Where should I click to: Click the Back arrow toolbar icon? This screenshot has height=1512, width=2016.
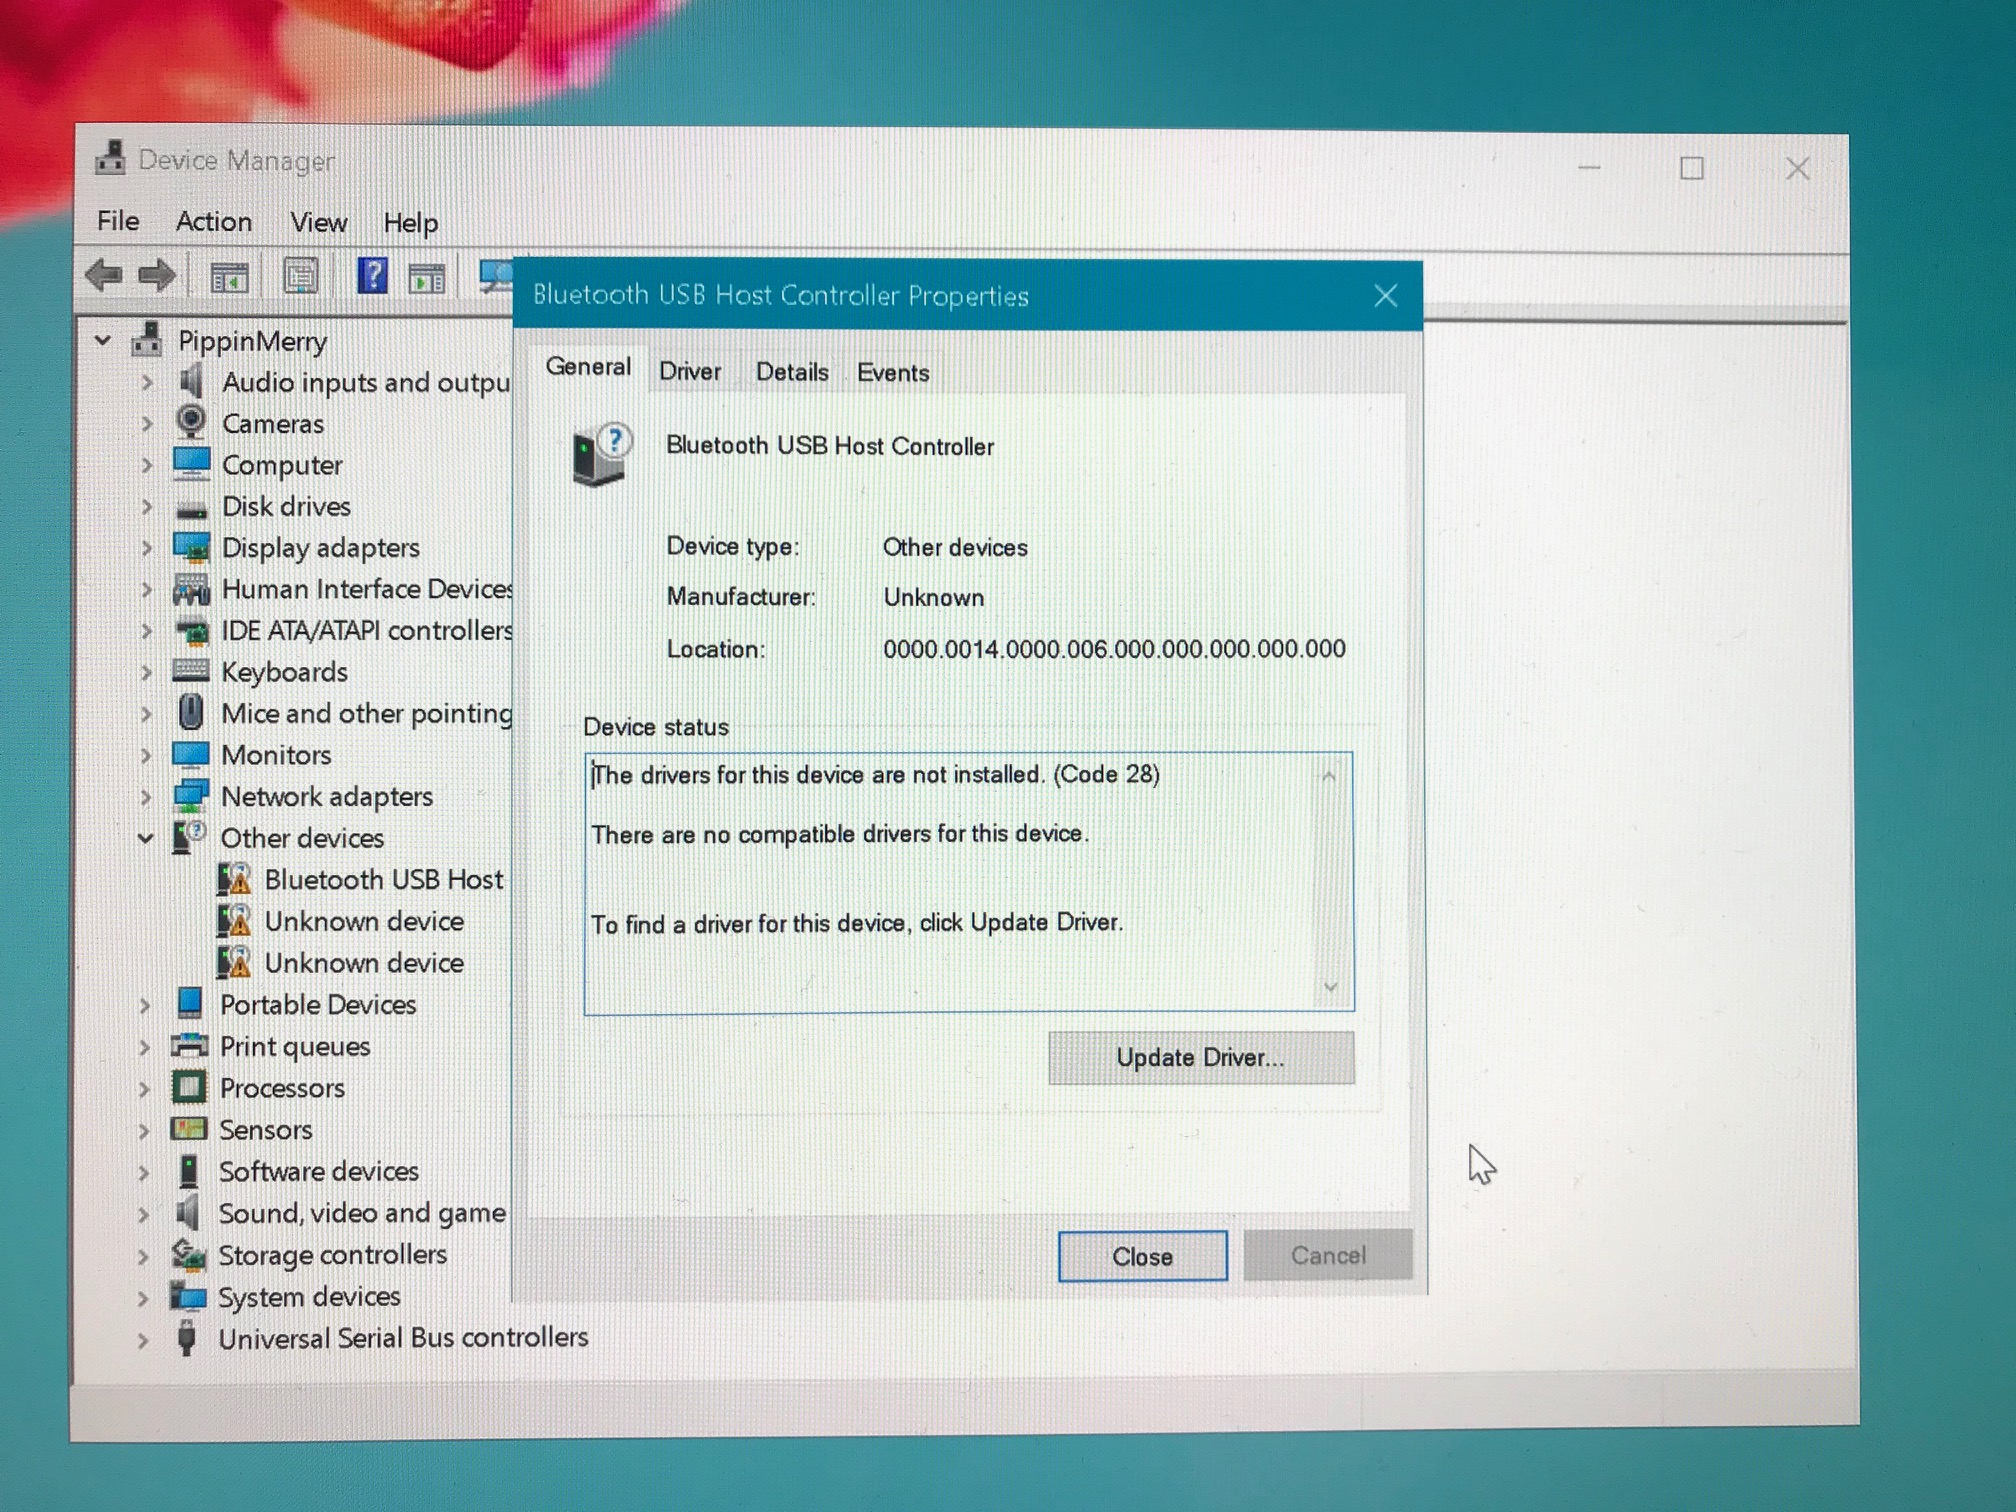pos(104,275)
